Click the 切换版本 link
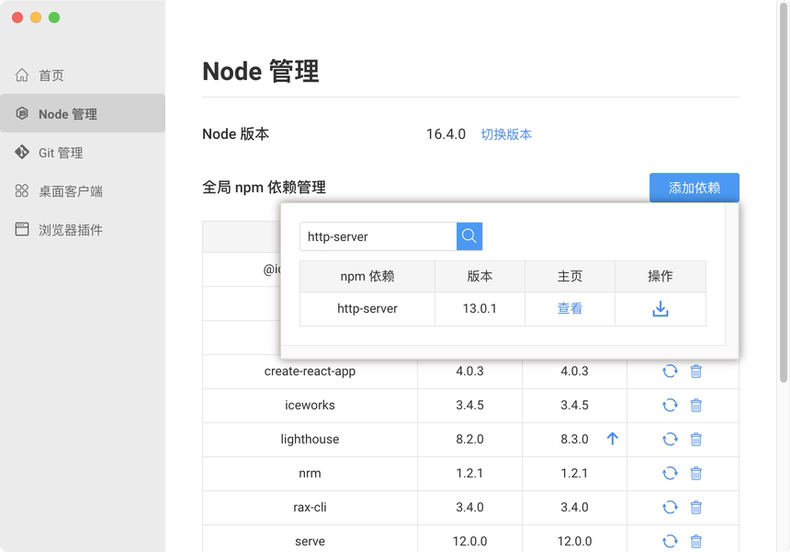 tap(506, 134)
